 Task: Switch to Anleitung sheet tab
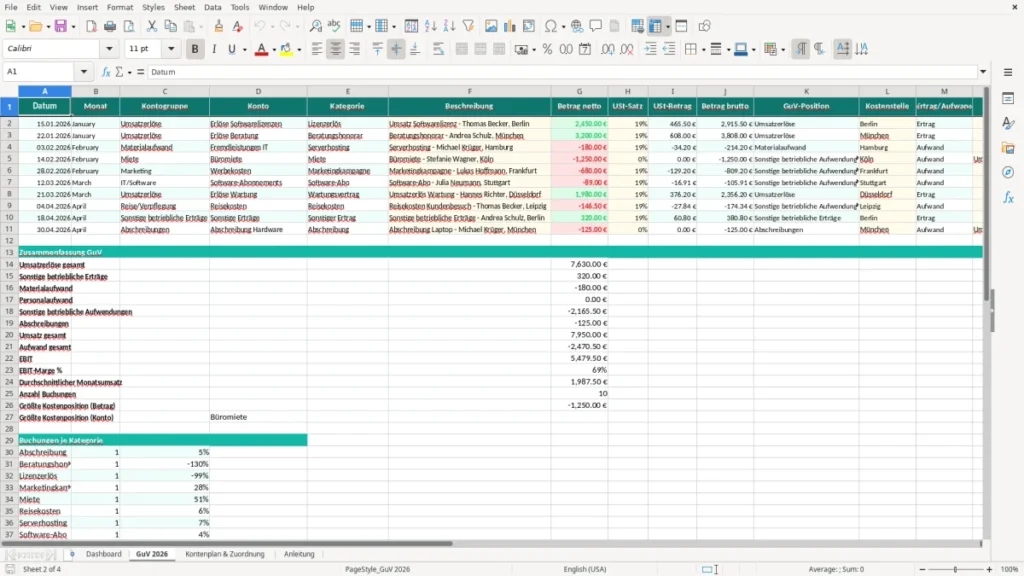pyautogui.click(x=298, y=554)
